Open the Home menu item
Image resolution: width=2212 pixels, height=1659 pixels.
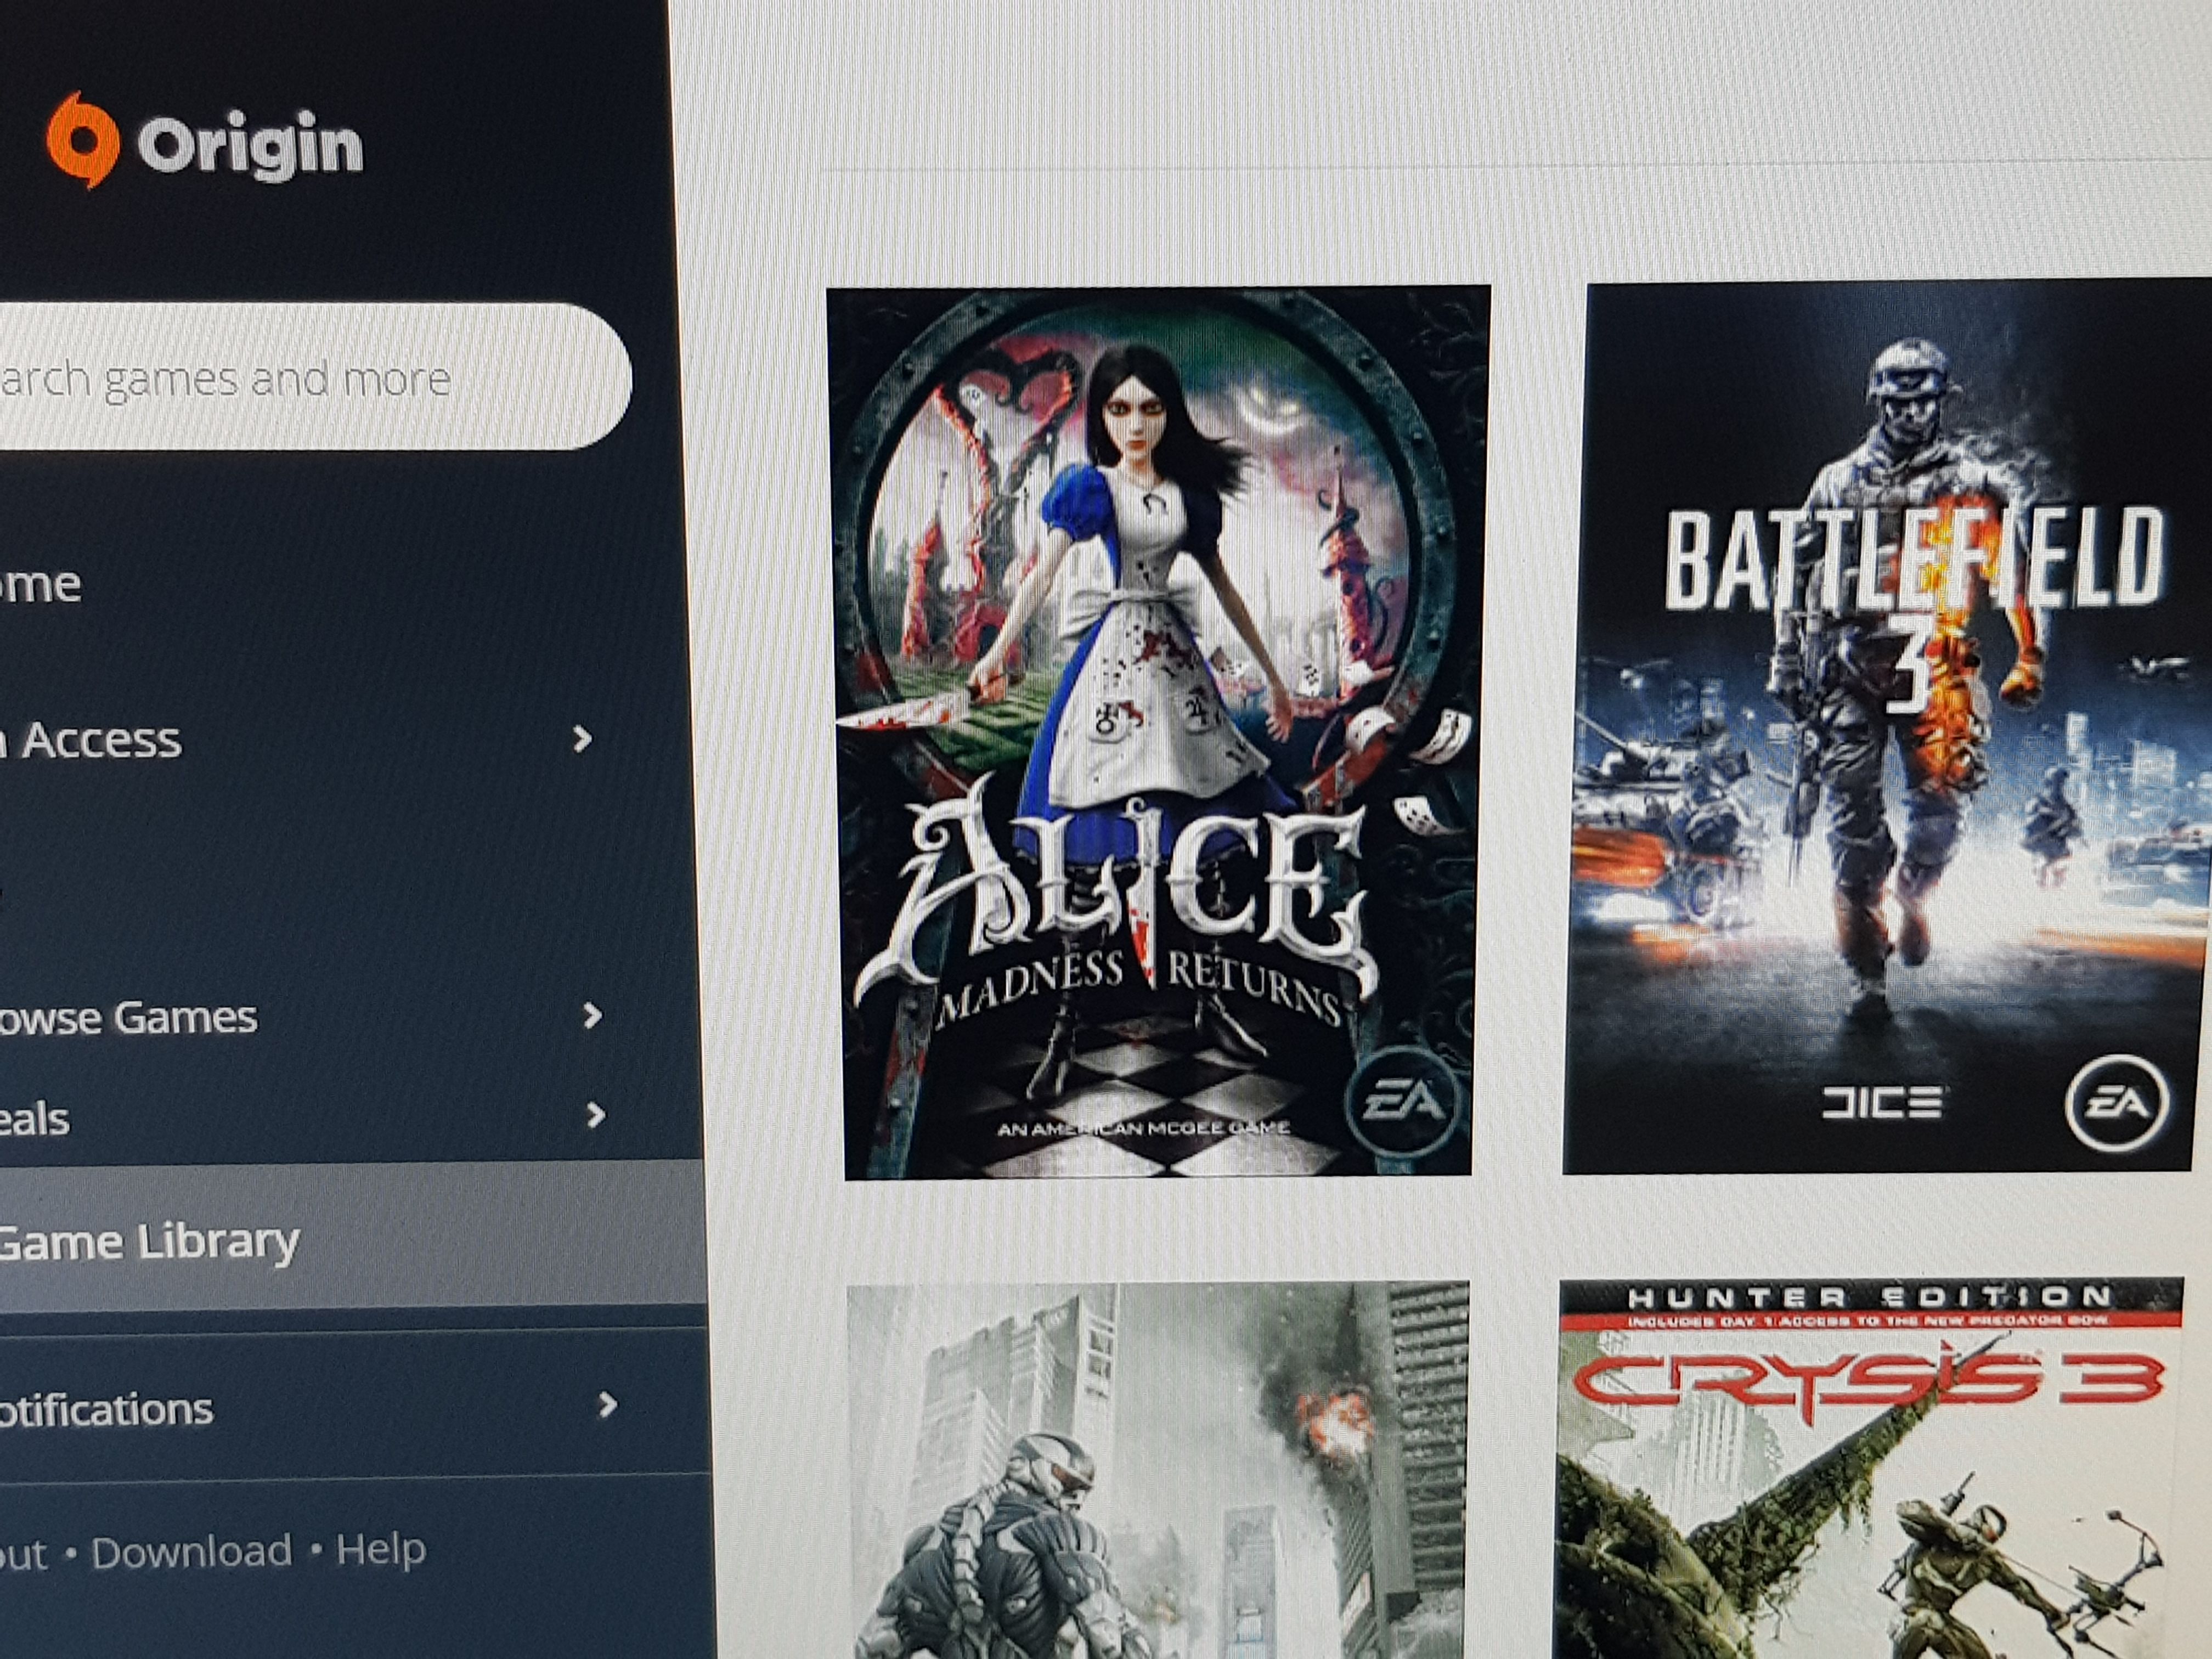click(x=40, y=584)
